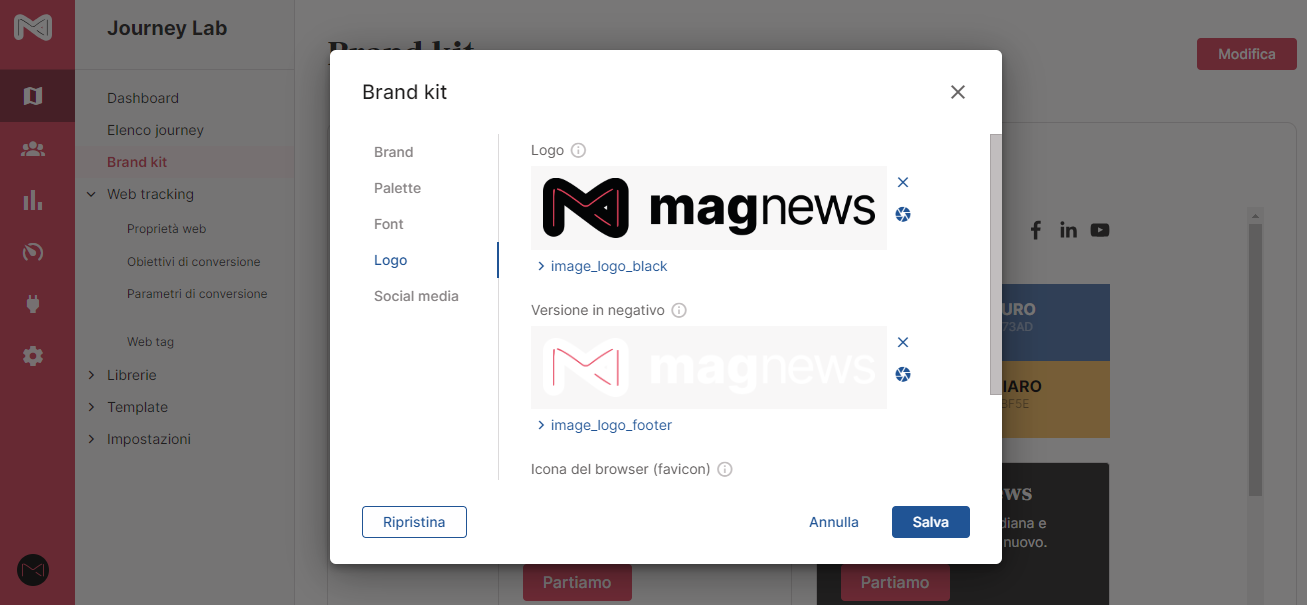Open Proprietà web under Web tracking
This screenshot has height=605, width=1307.
pyautogui.click(x=166, y=229)
